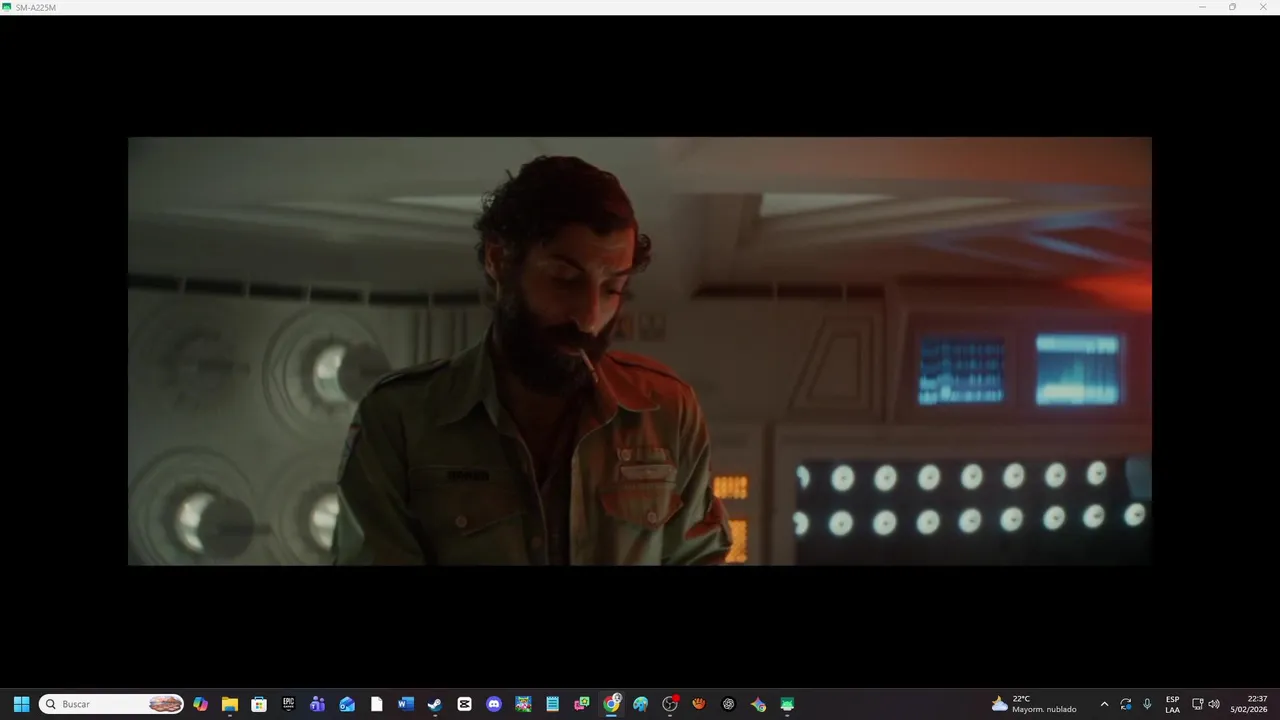Viewport: 1280px width, 720px height.
Task: Open ESP LAA language switcher
Action: coord(1172,704)
